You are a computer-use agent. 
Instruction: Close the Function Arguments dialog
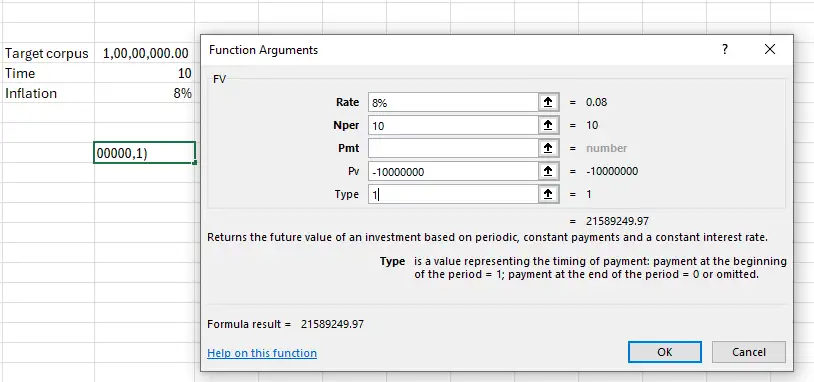pos(770,49)
